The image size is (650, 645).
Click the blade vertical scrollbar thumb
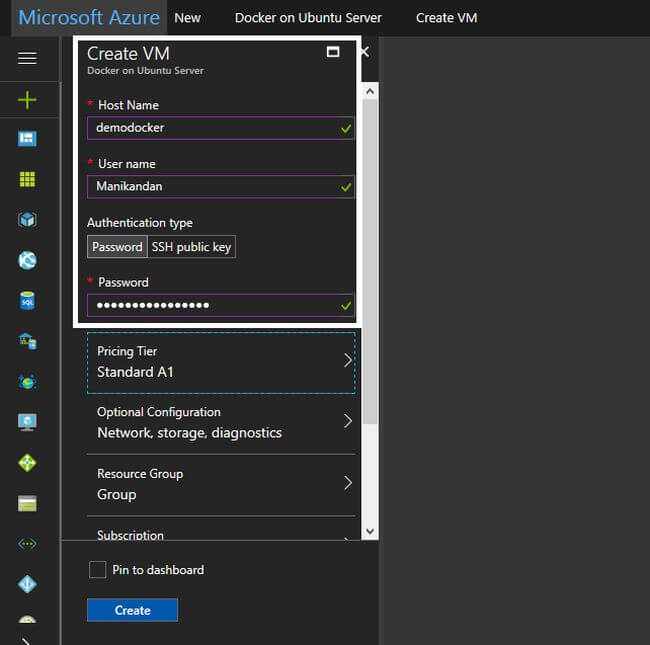(x=370, y=261)
